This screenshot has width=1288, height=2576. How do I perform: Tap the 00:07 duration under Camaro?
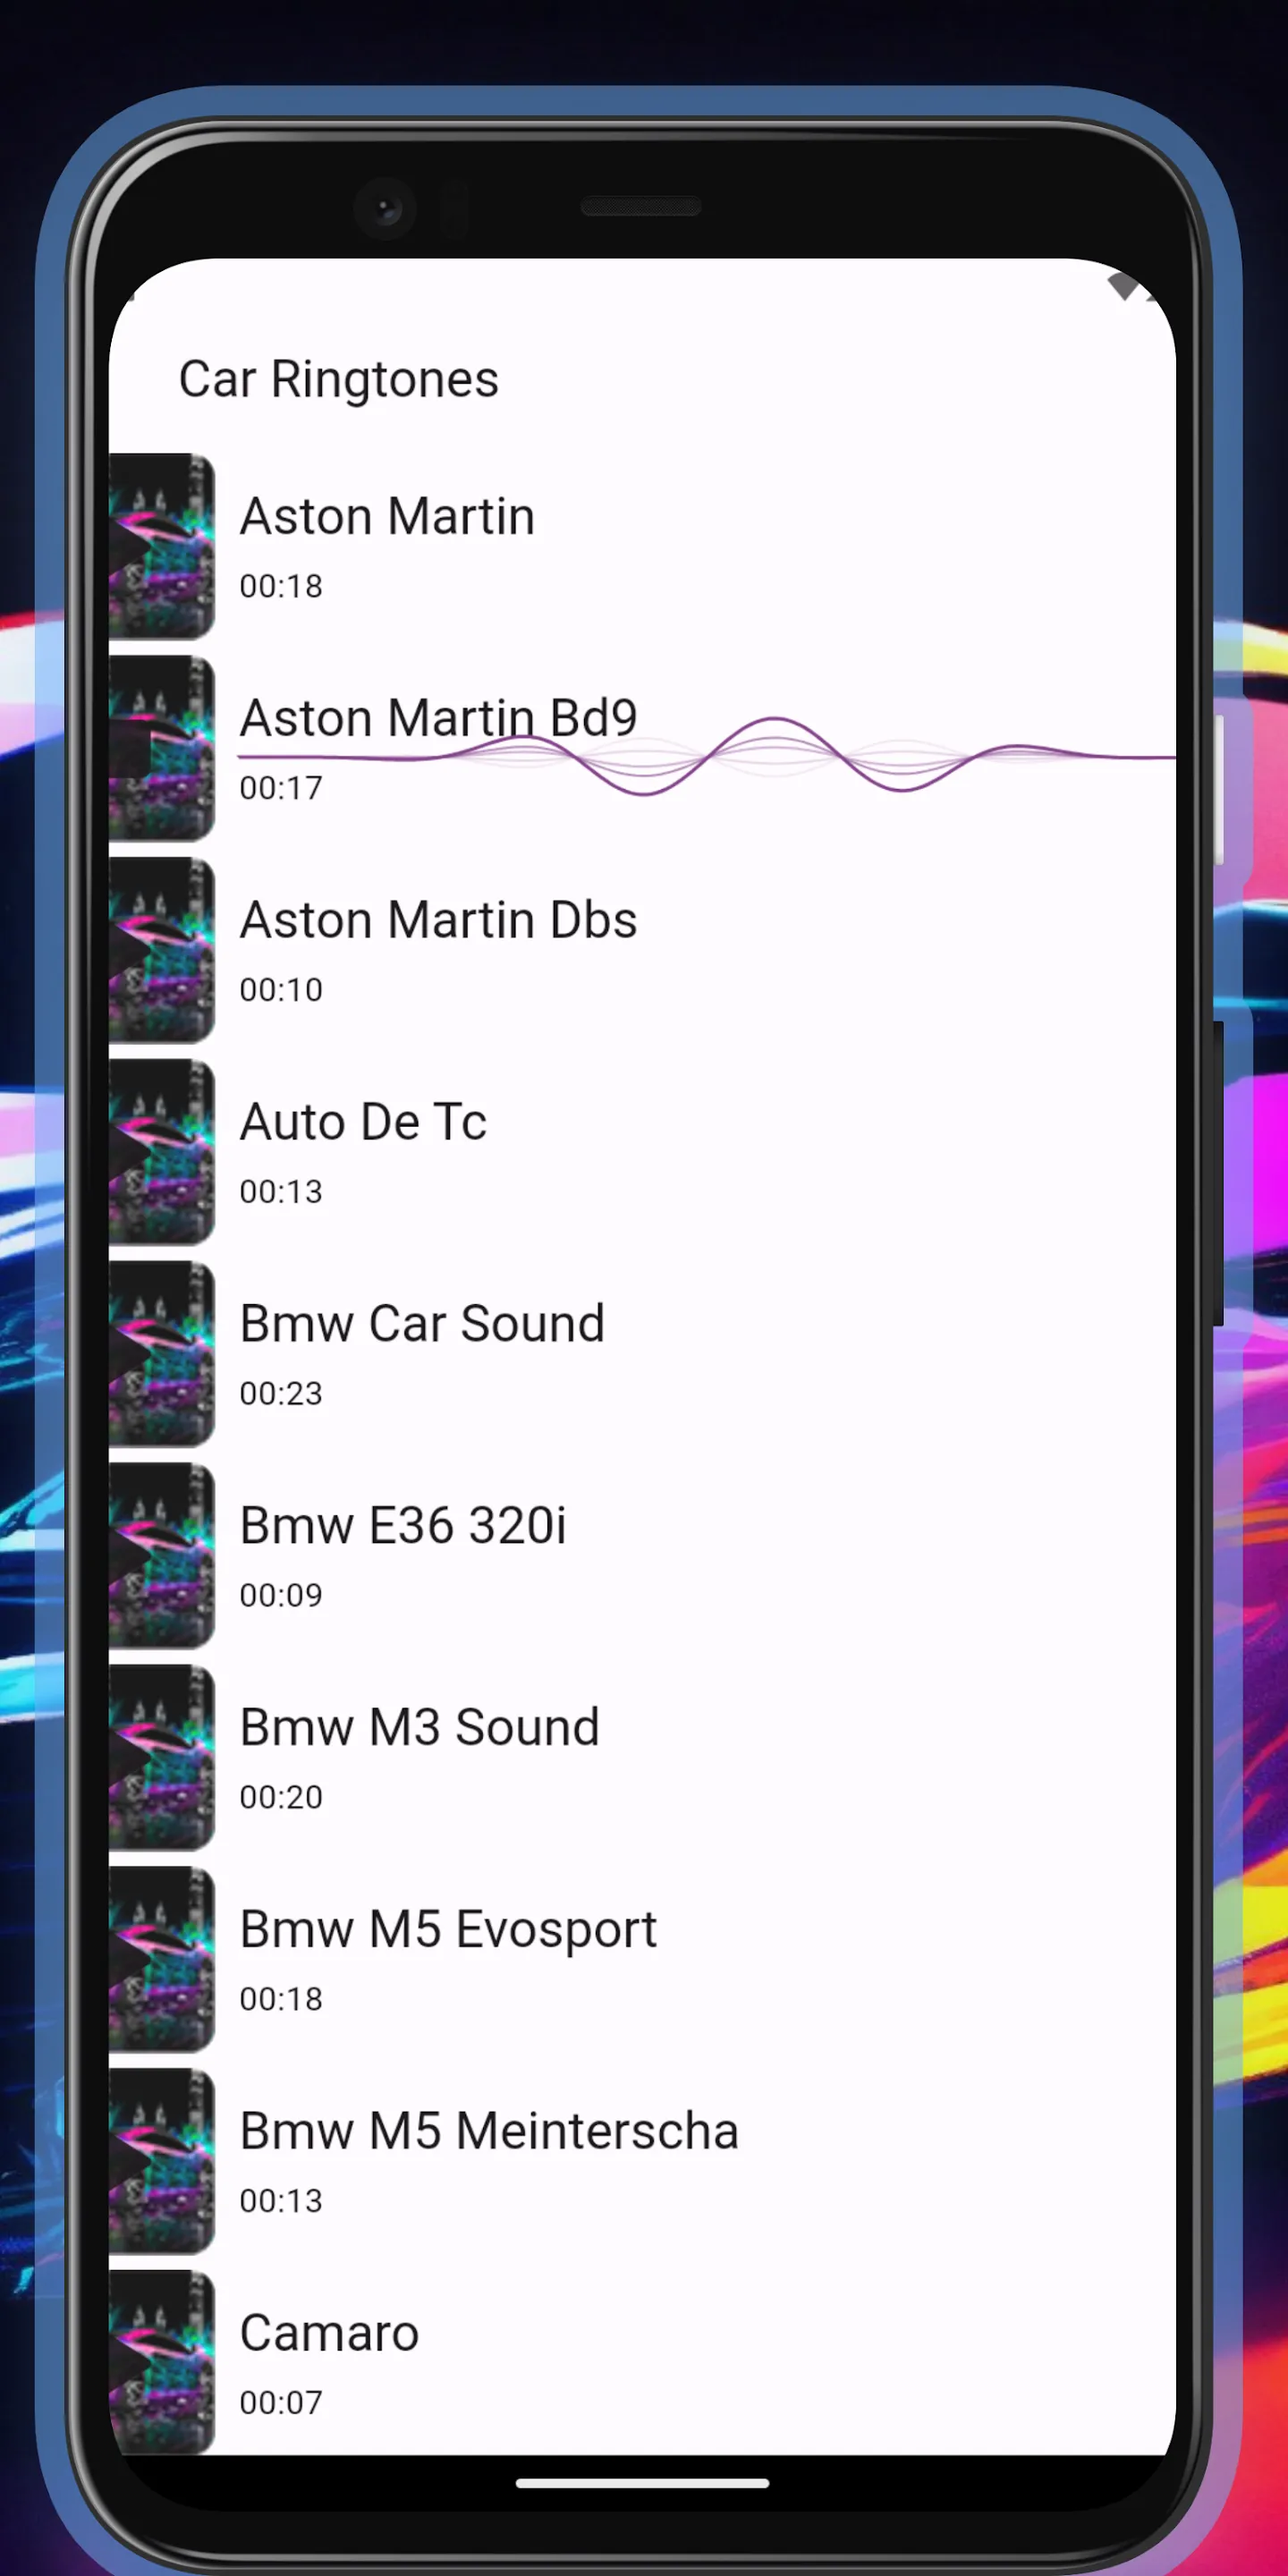tap(281, 2403)
